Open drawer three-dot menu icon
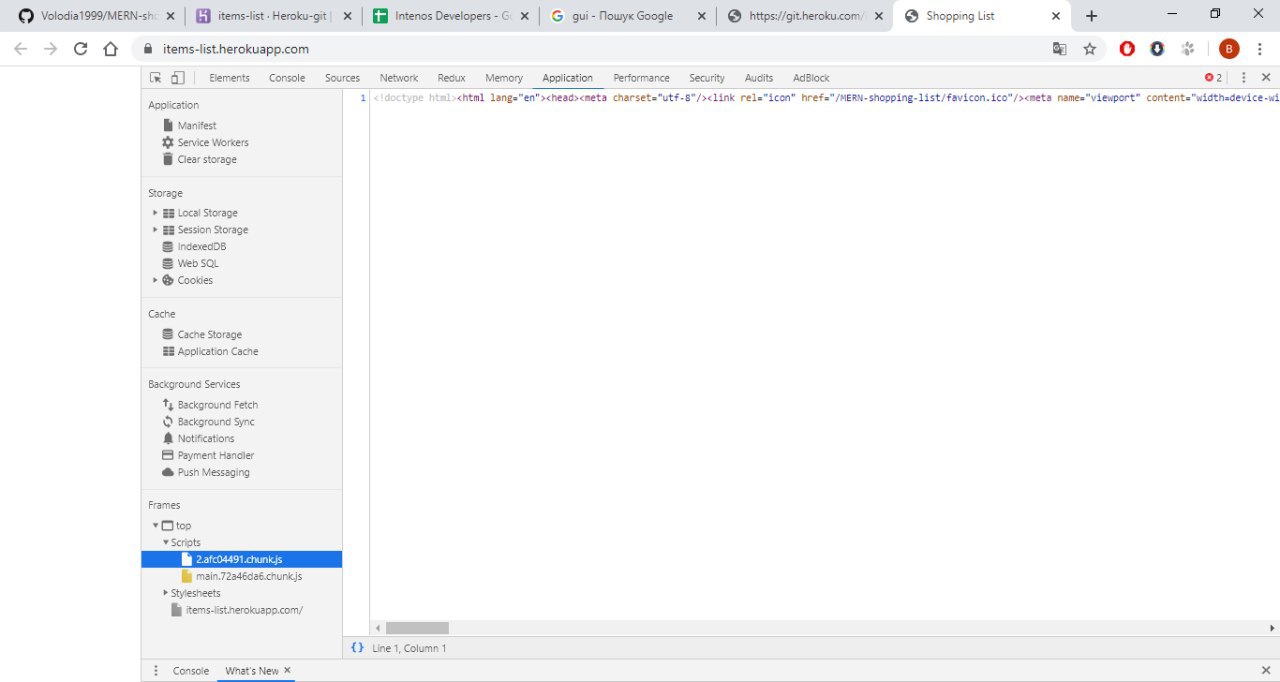The height and width of the screenshot is (682, 1280). (156, 671)
